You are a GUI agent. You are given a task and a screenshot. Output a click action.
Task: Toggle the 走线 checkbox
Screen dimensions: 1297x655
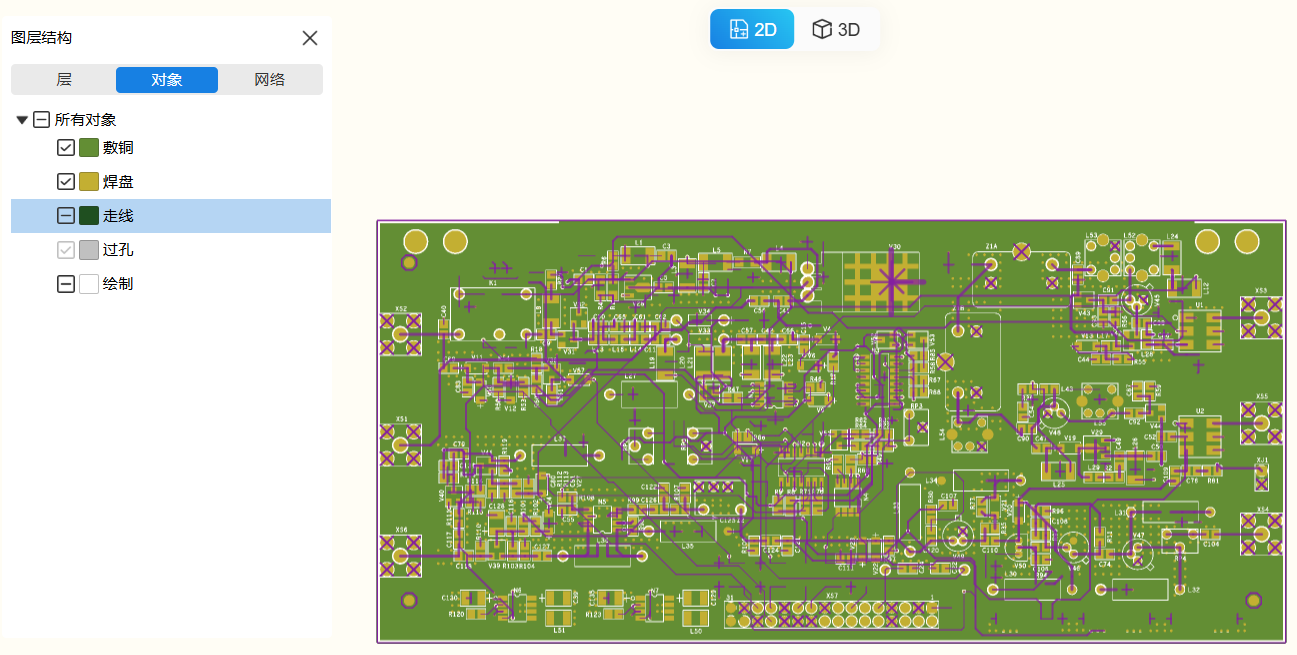coord(66,216)
